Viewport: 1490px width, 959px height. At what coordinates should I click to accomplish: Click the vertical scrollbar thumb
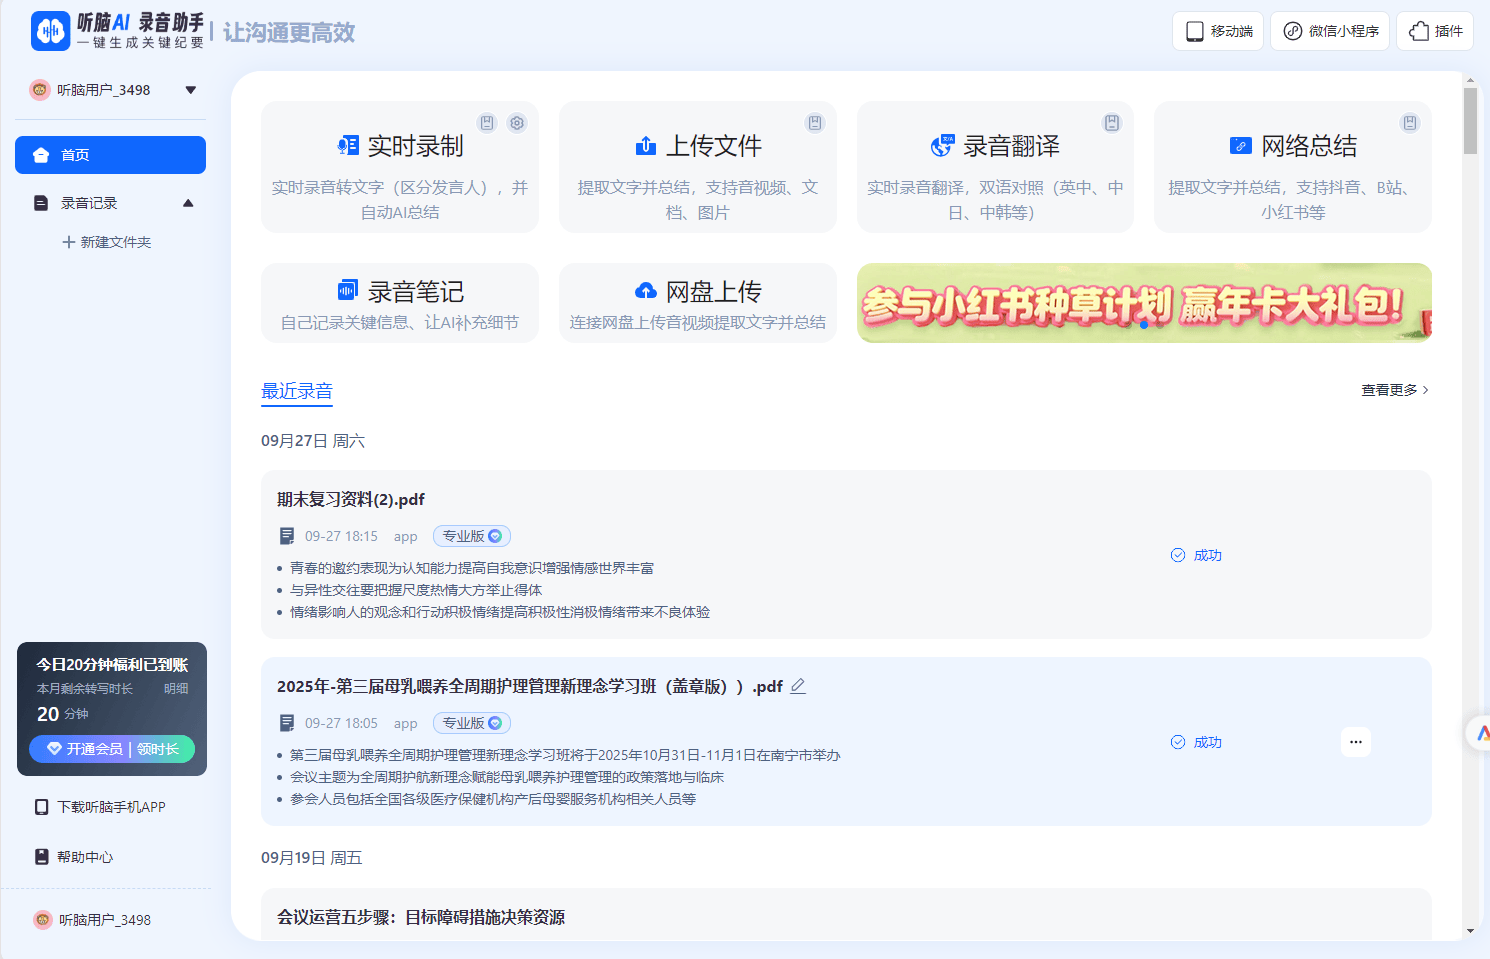point(1470,120)
